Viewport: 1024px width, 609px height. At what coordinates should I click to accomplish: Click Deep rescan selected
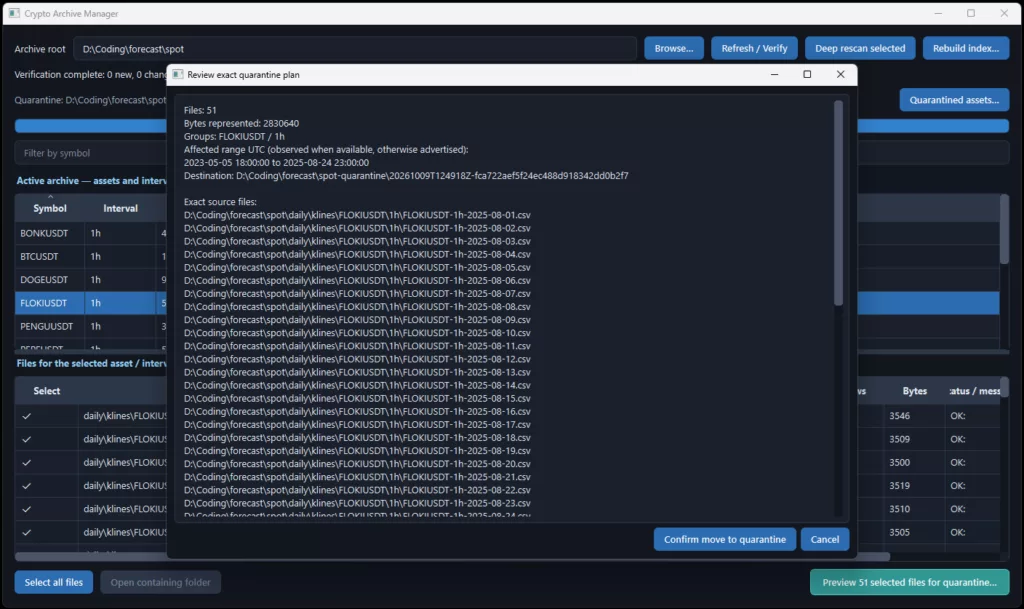tap(860, 48)
